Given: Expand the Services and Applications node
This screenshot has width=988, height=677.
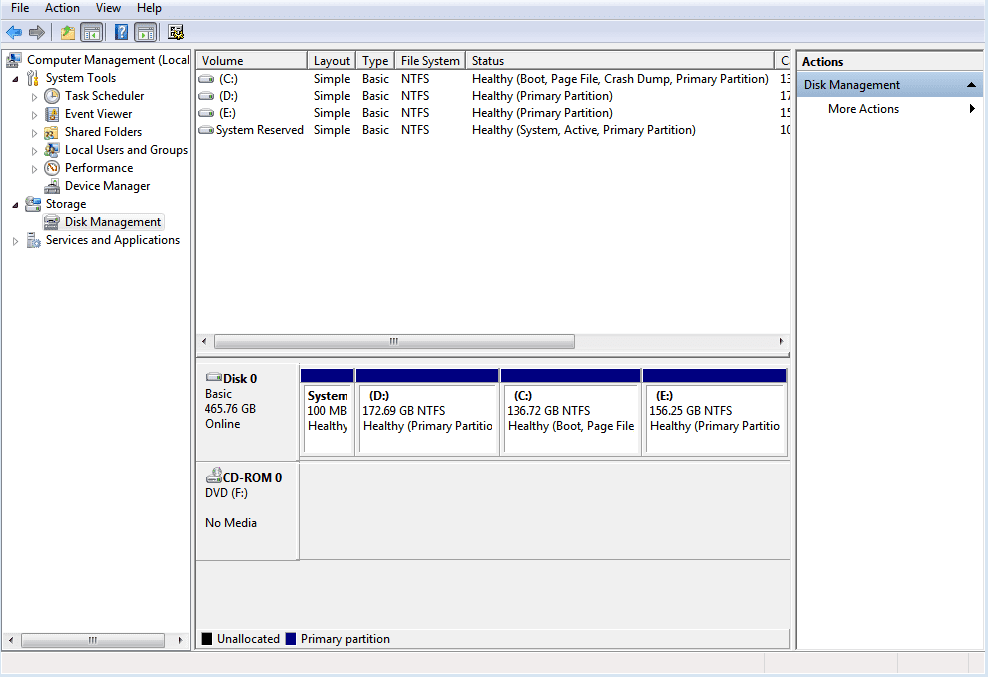Looking at the screenshot, I should [x=15, y=239].
